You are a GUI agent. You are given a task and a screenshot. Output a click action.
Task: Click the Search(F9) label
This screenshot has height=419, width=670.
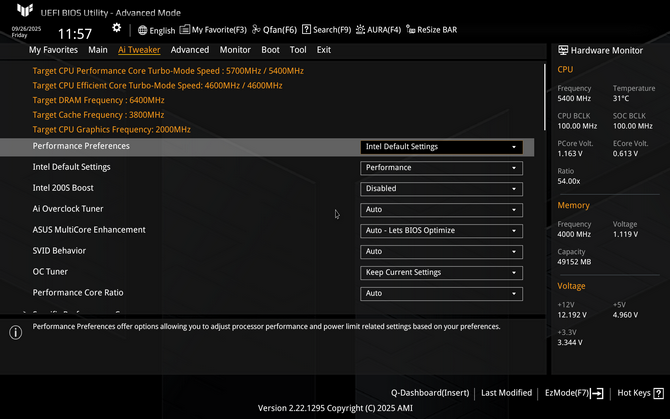pos(332,30)
